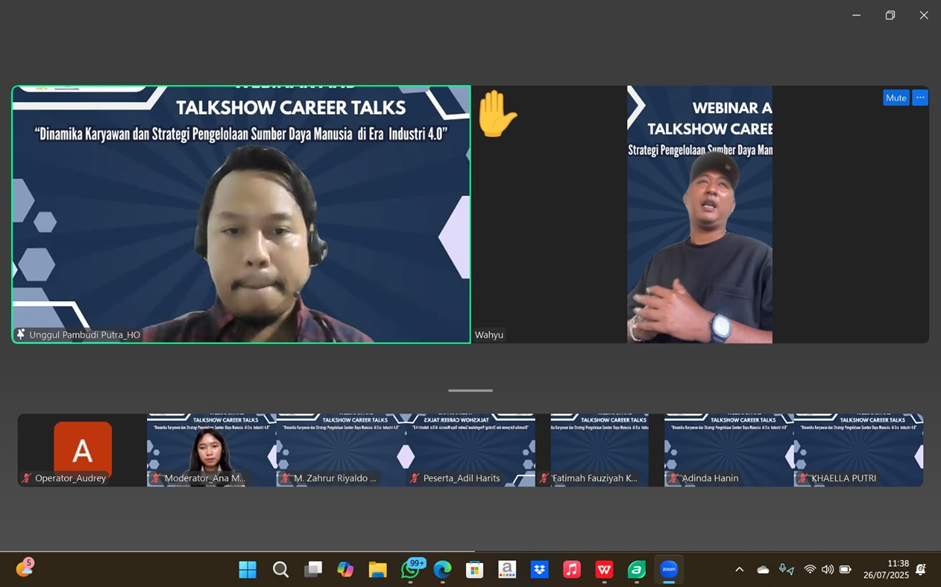Click the divider handle between video and gallery

click(470, 390)
